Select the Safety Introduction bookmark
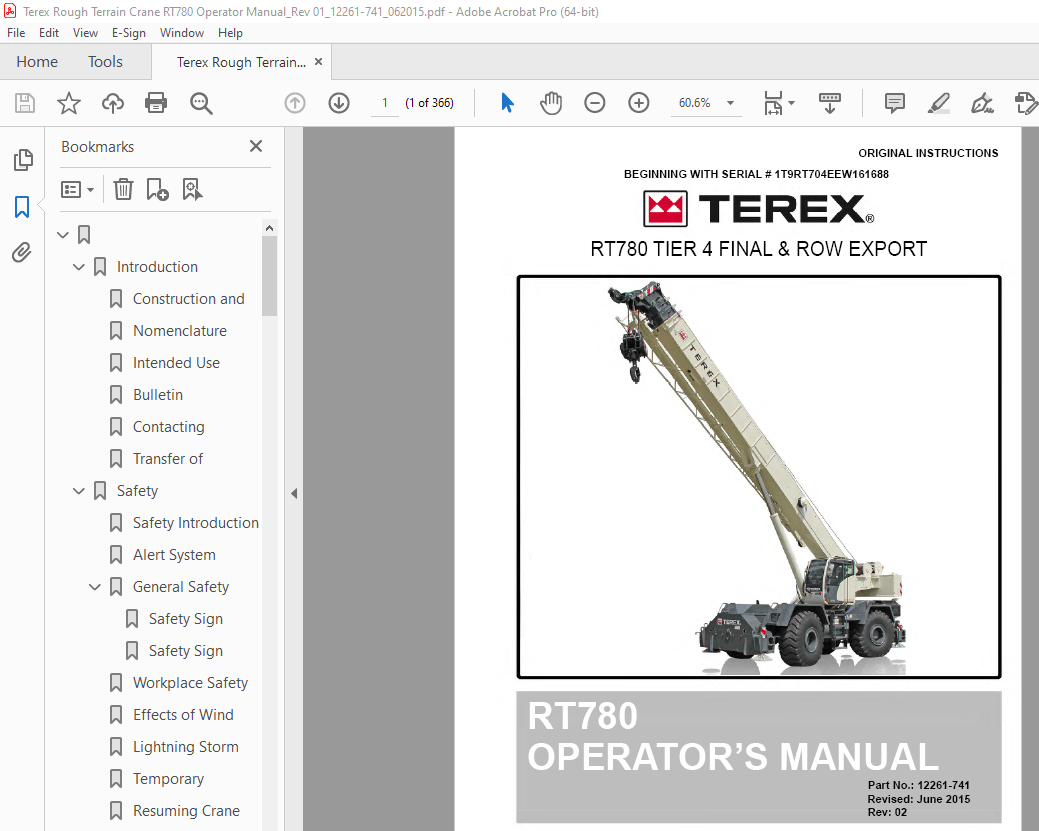This screenshot has width=1039, height=831. point(196,522)
